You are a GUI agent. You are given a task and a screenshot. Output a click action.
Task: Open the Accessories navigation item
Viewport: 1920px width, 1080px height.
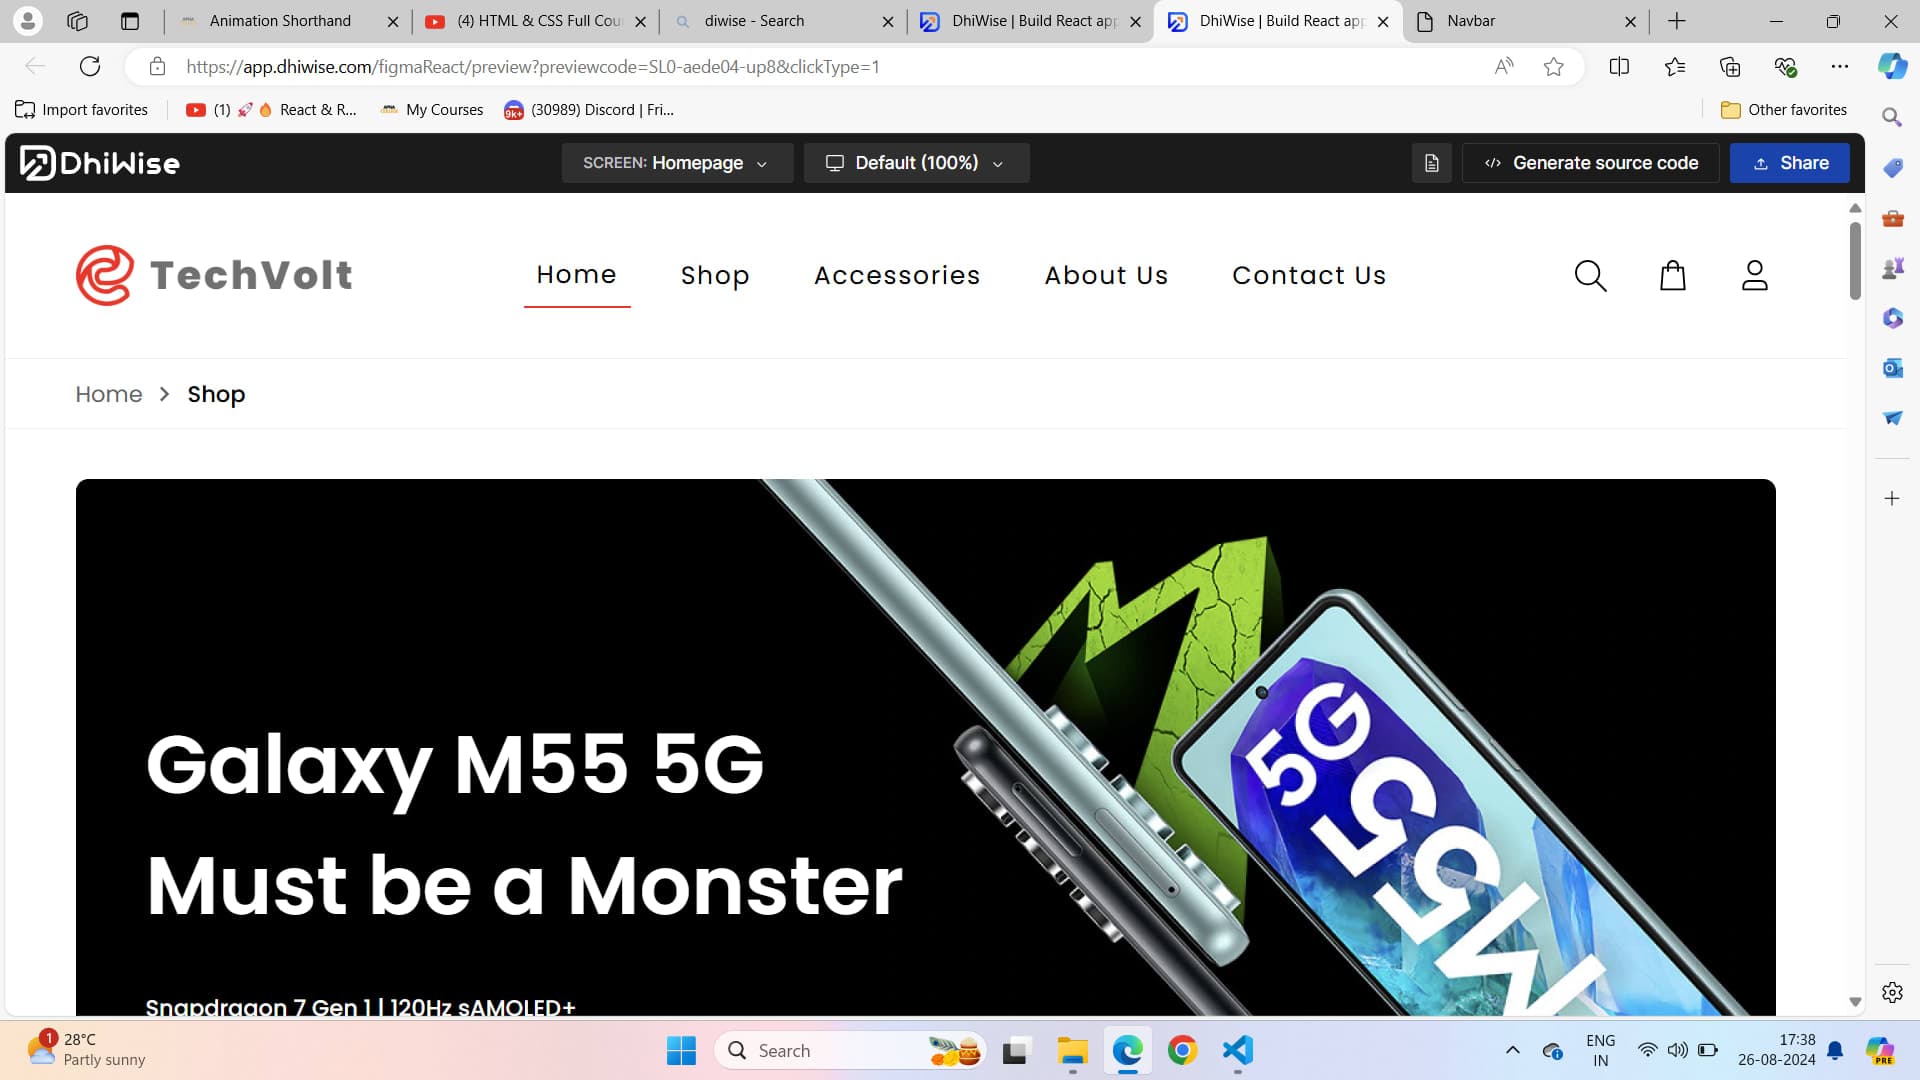click(x=897, y=275)
